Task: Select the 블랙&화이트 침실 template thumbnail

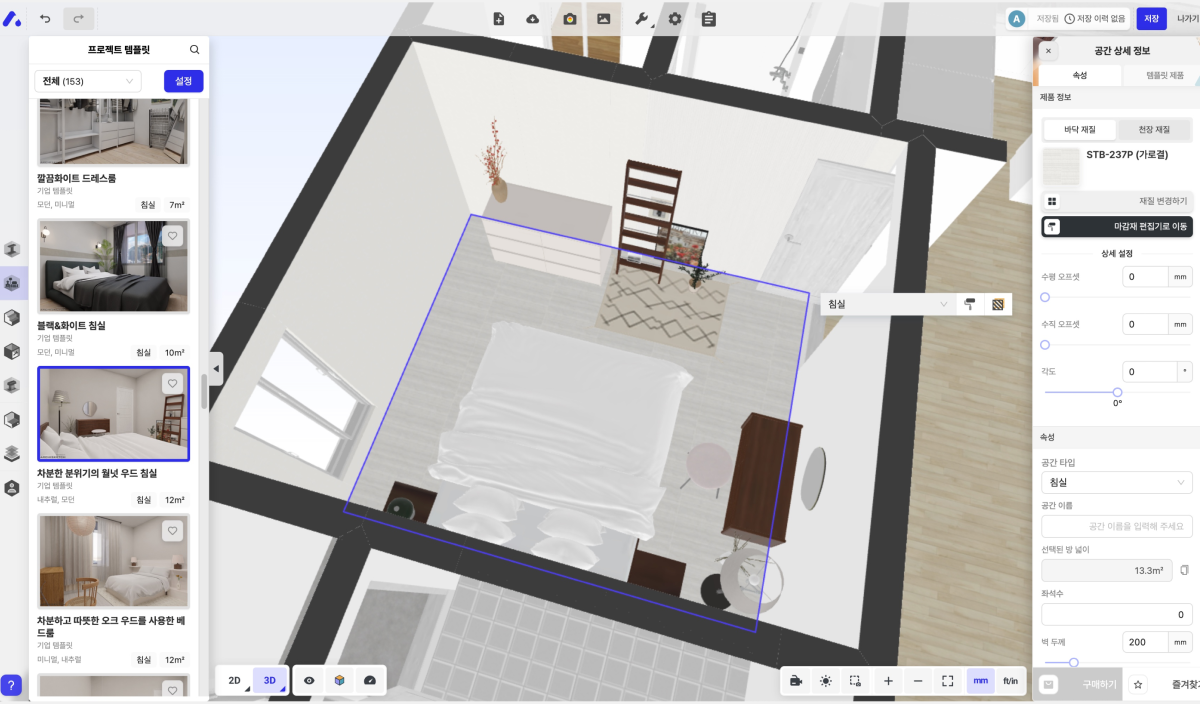Action: [113, 266]
